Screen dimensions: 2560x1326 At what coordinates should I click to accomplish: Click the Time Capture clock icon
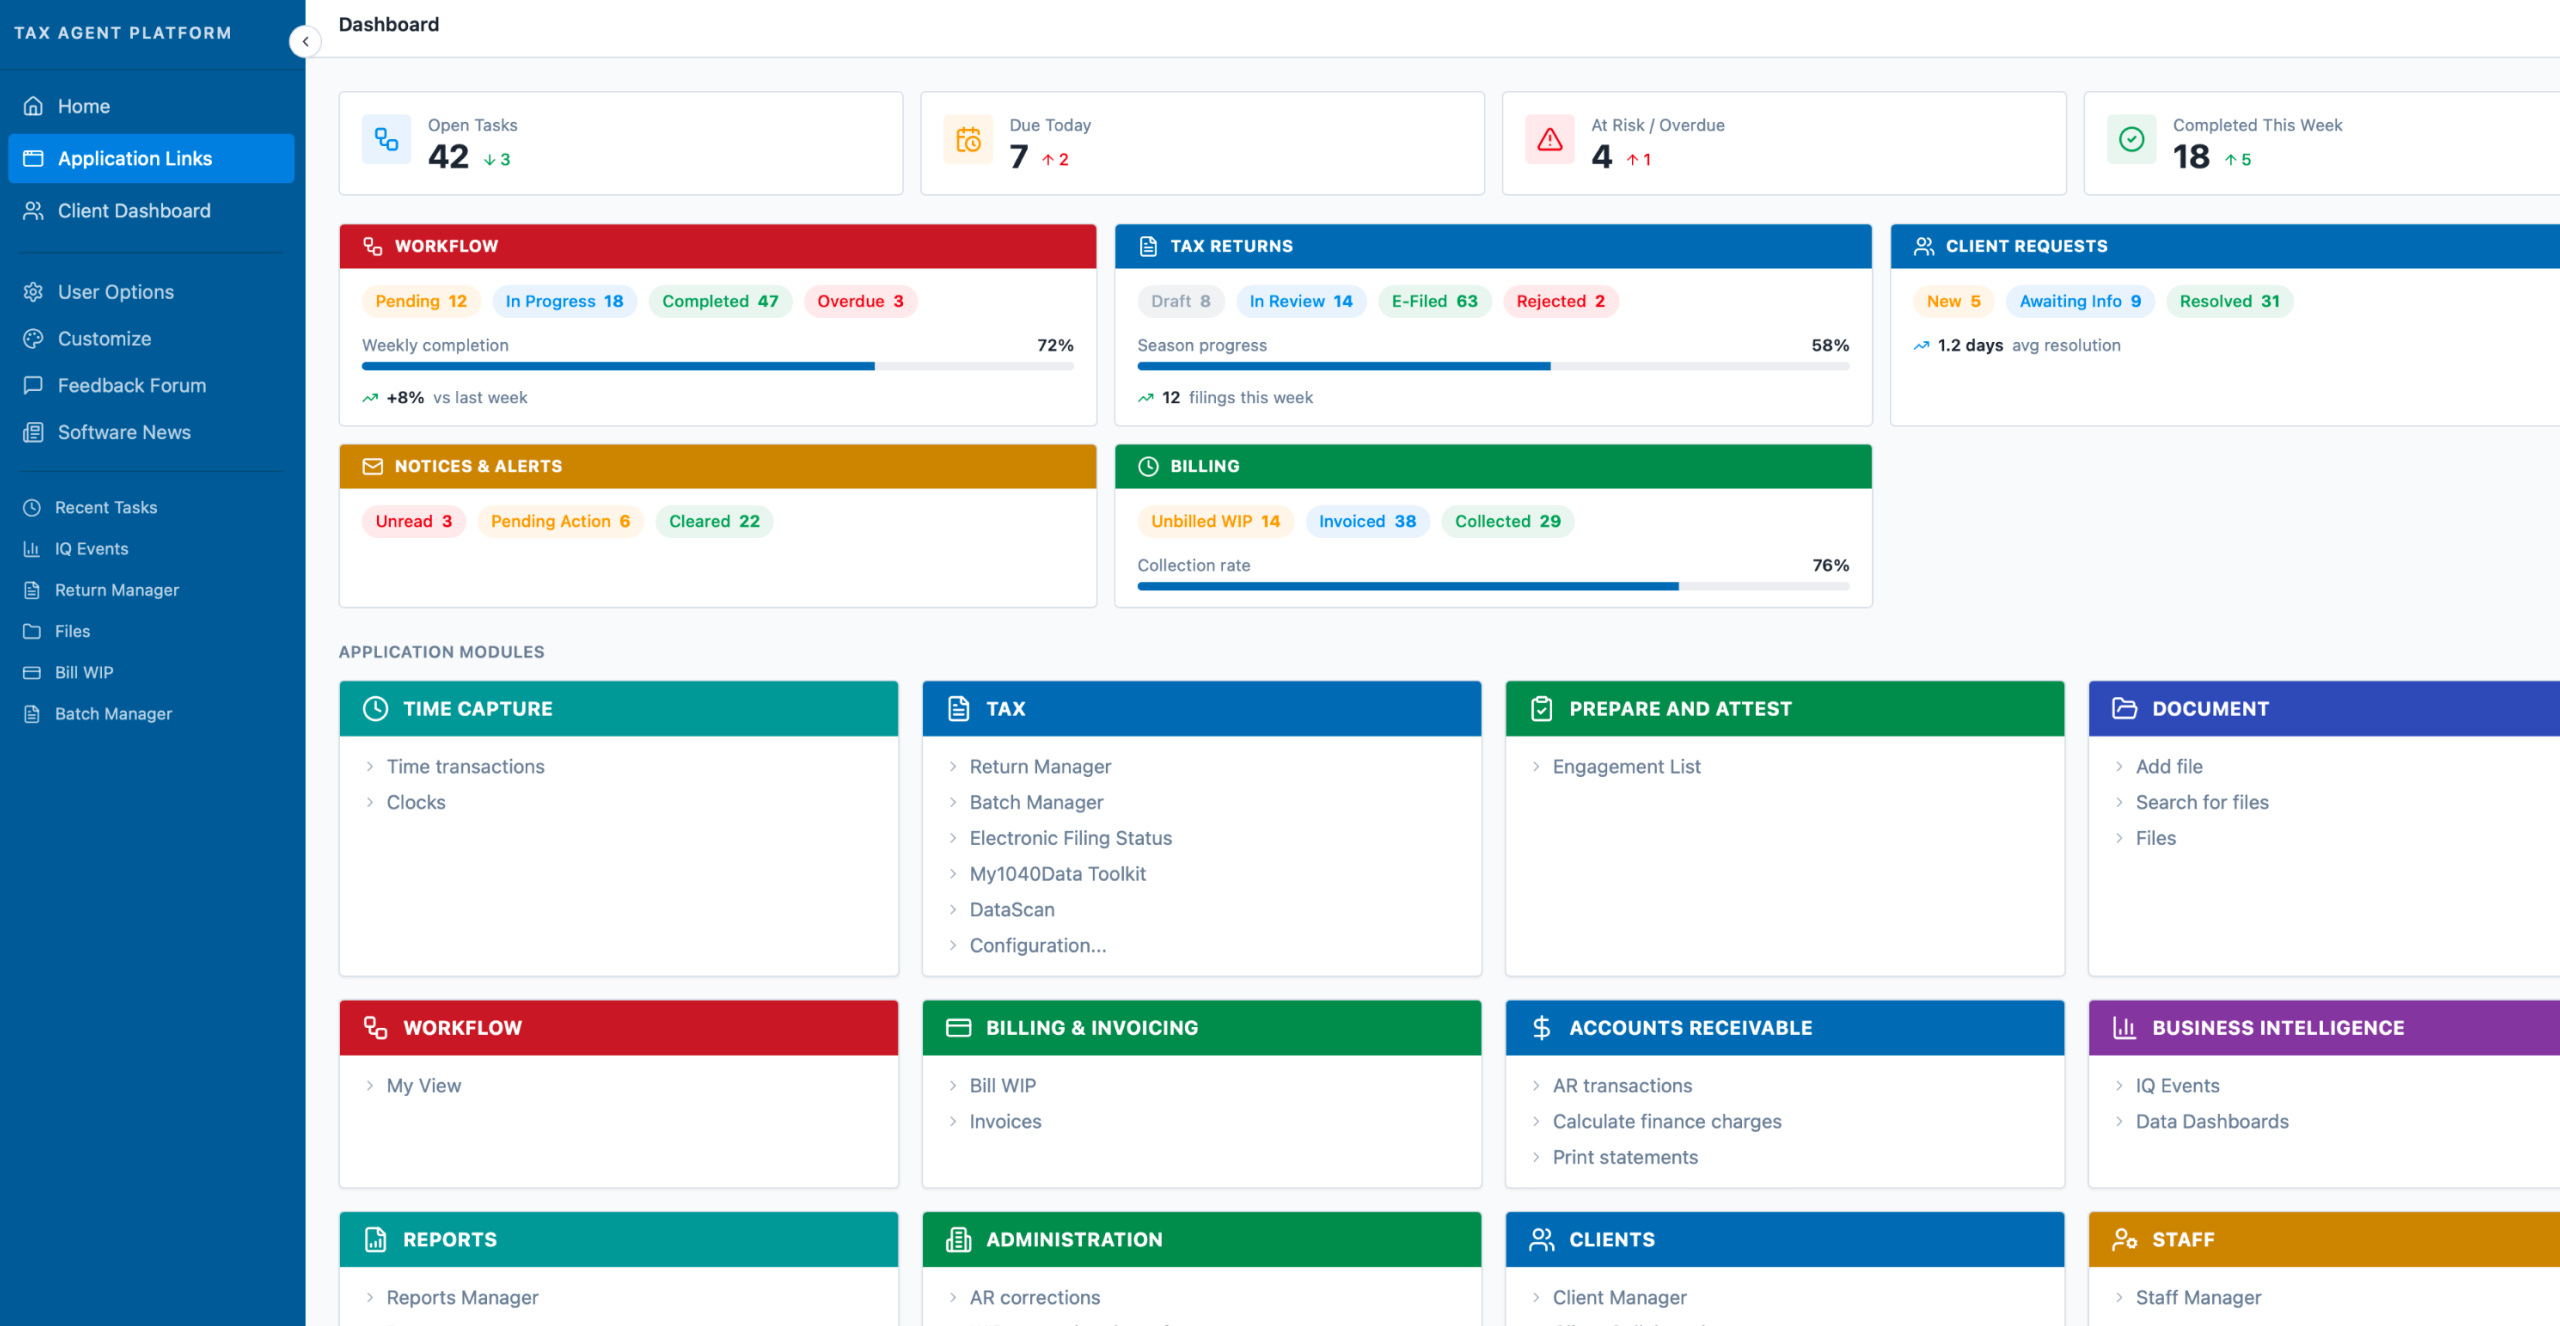tap(375, 709)
